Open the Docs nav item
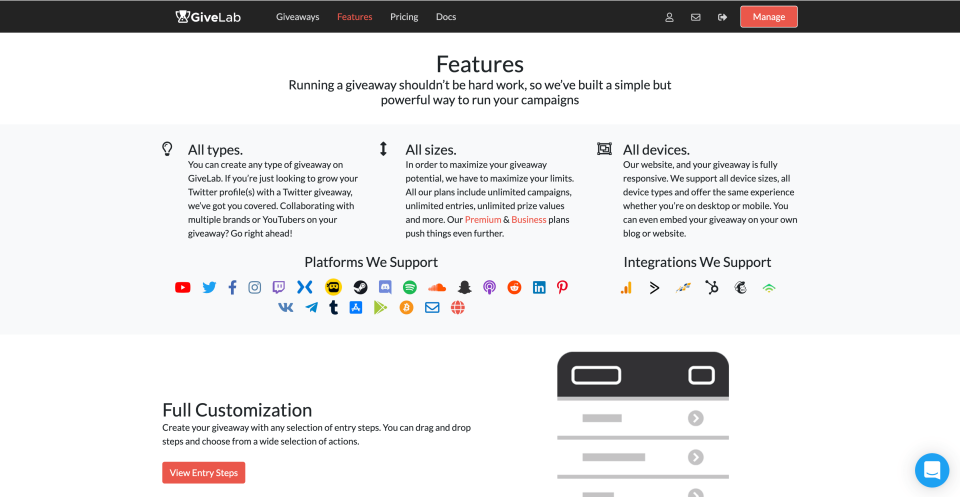Image resolution: width=960 pixels, height=497 pixels. [446, 17]
